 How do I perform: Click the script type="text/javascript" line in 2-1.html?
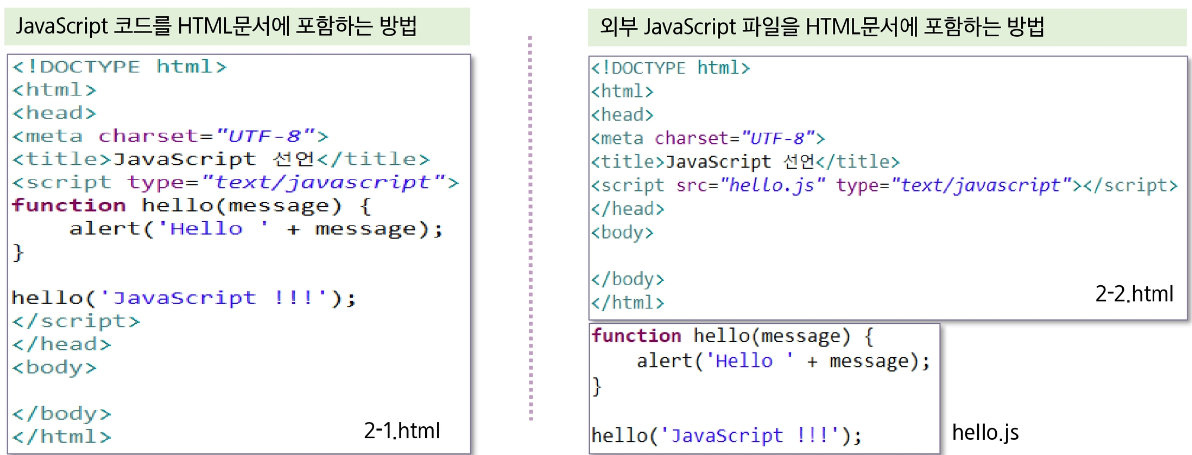(236, 183)
